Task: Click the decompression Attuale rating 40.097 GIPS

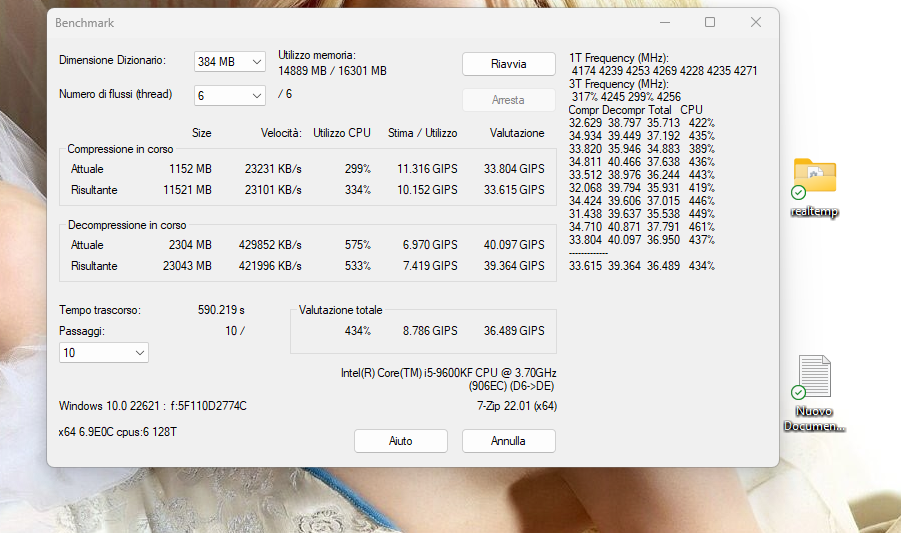Action: click(x=514, y=245)
